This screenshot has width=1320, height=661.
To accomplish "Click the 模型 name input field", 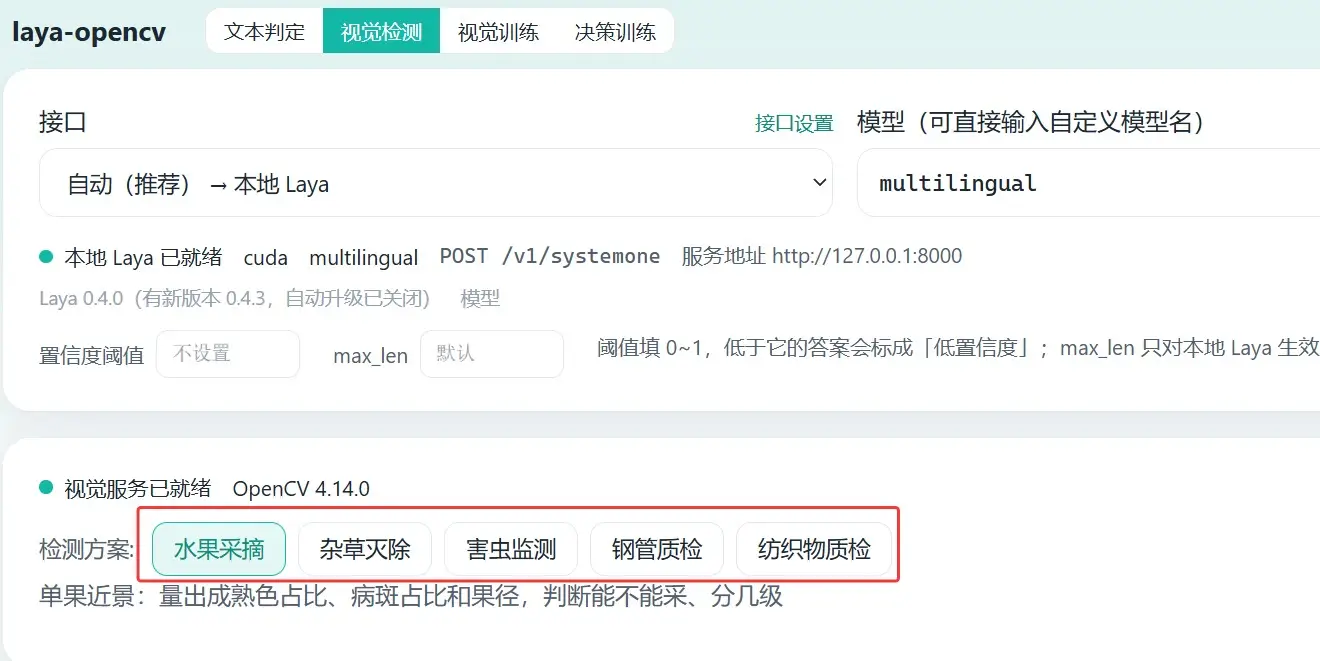I will pos(1088,183).
